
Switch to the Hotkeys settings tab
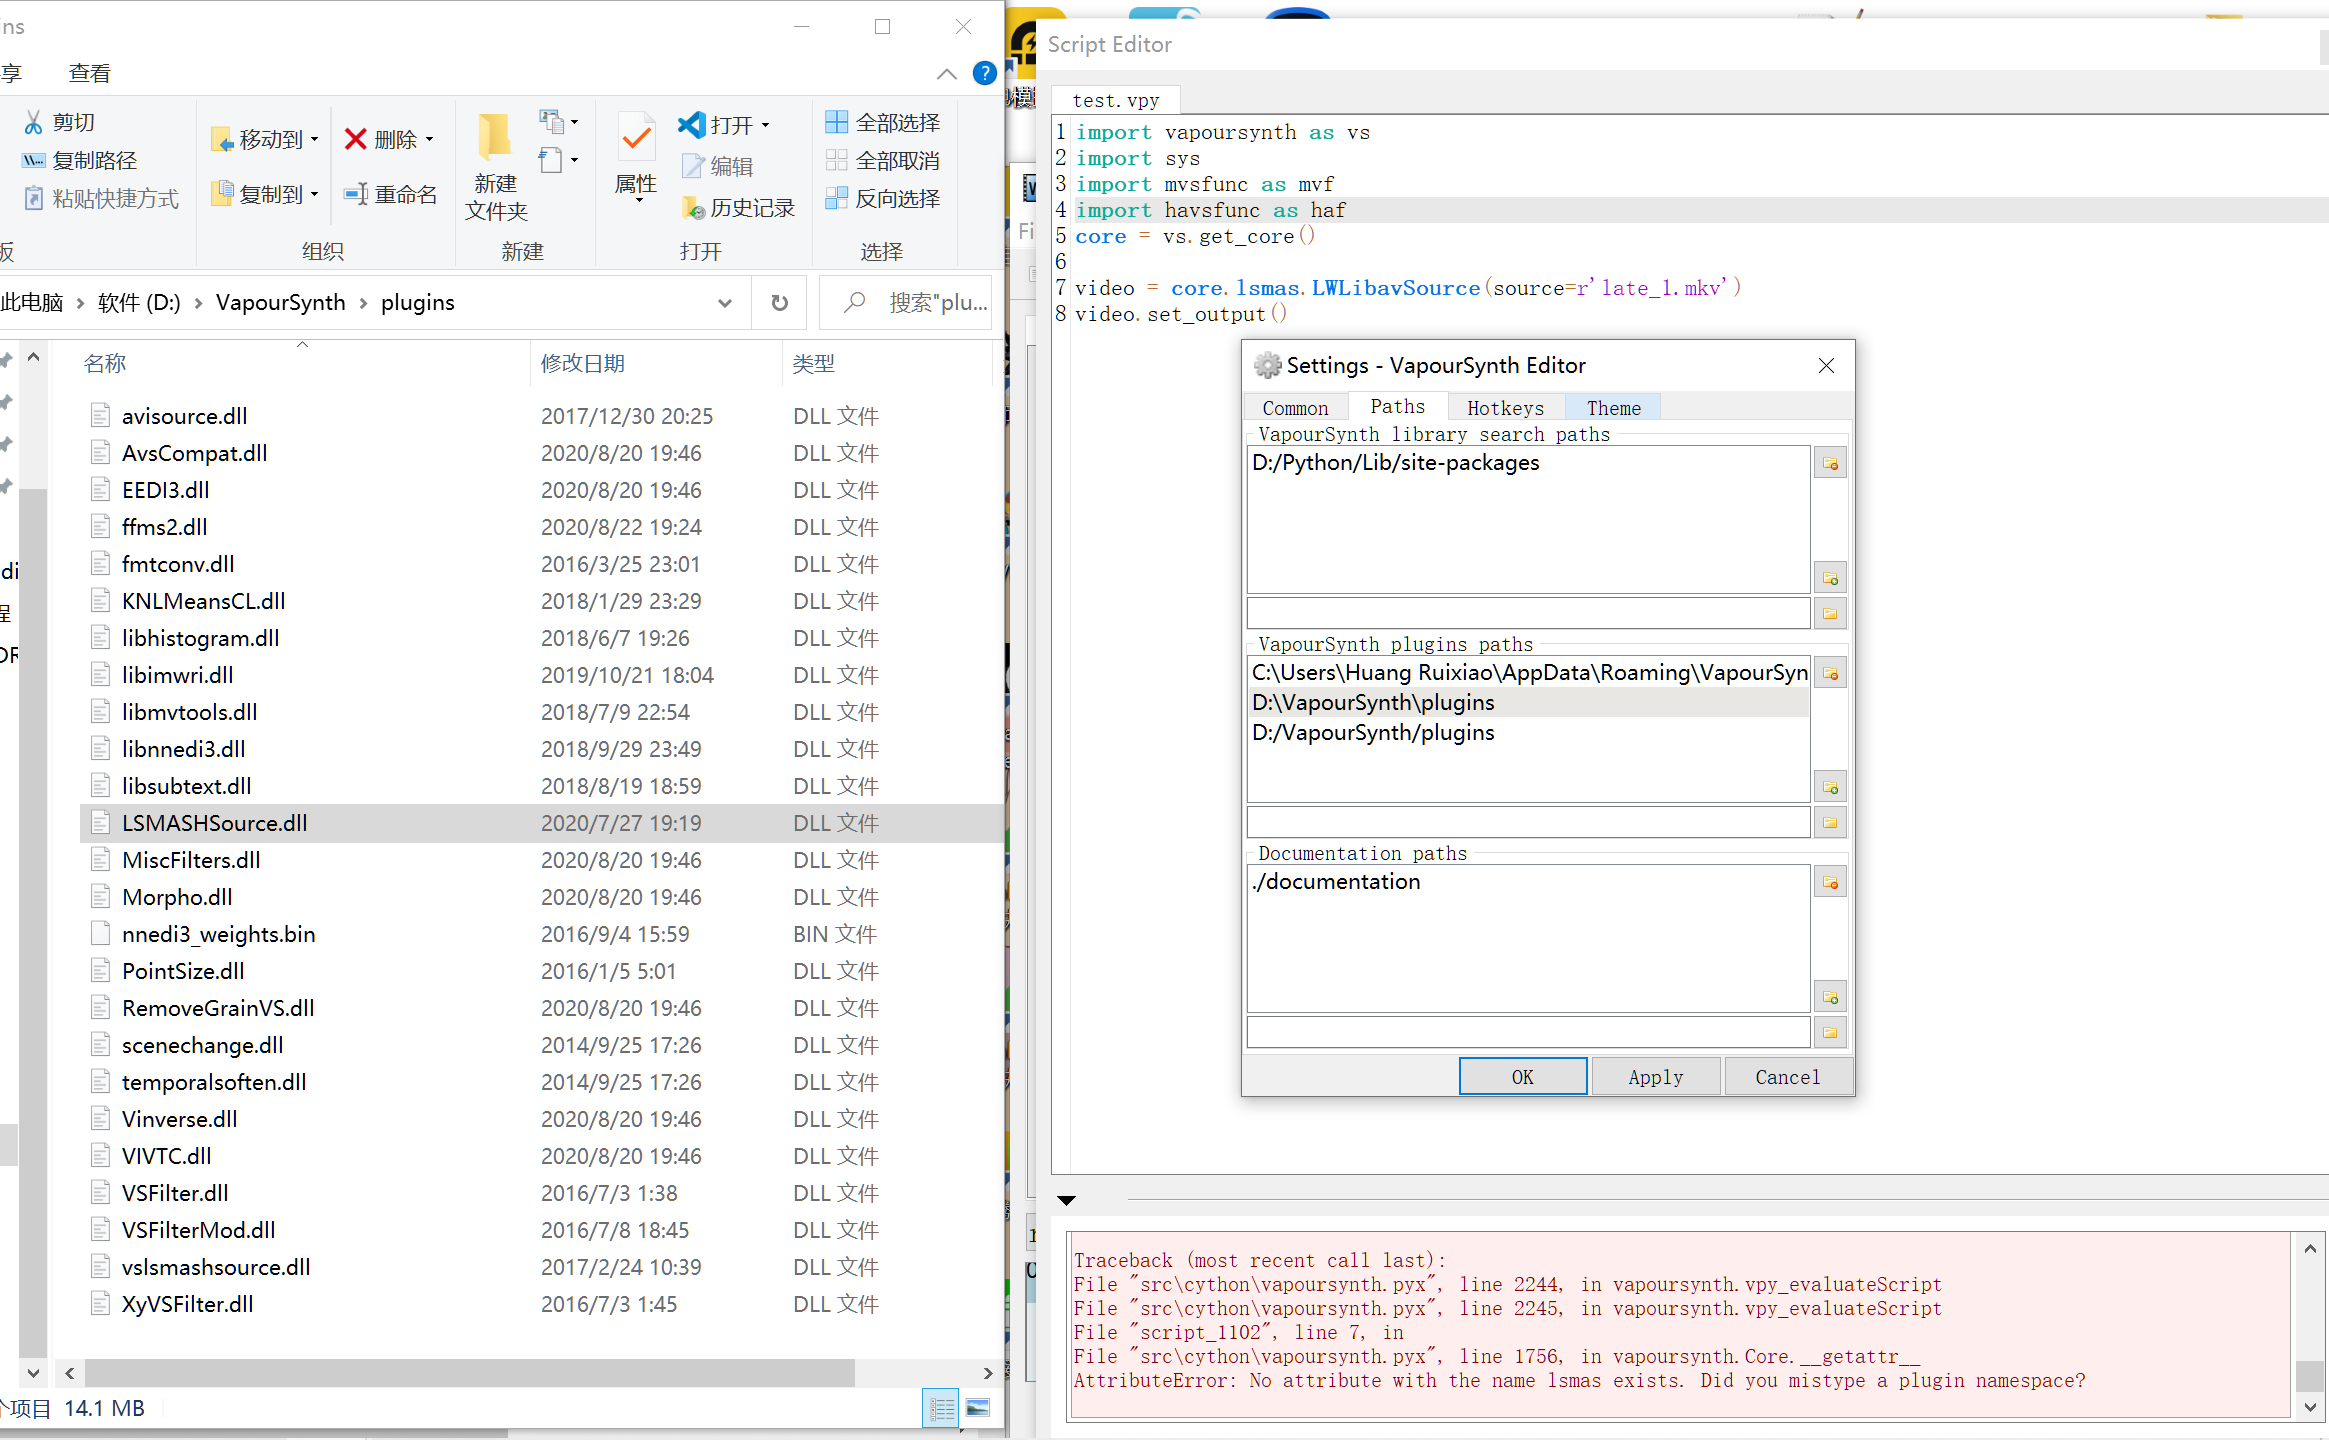coord(1505,408)
